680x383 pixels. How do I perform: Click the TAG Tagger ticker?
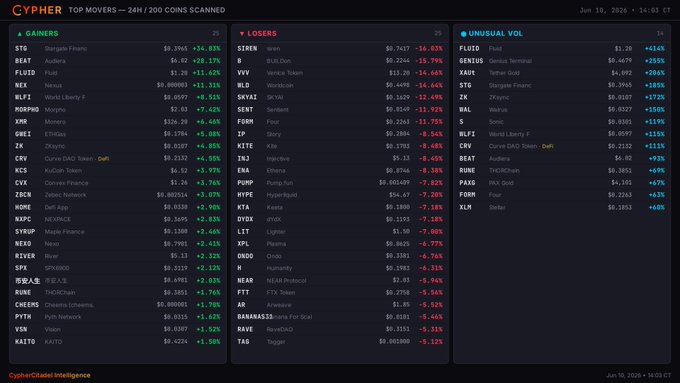(243, 342)
